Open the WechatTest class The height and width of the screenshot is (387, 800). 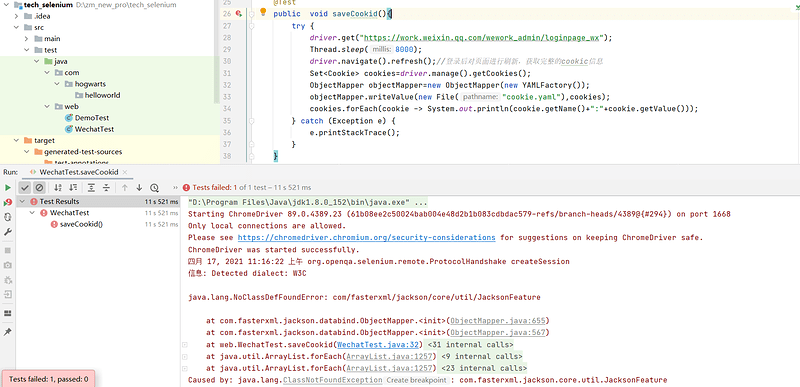pyautogui.click(x=94, y=129)
